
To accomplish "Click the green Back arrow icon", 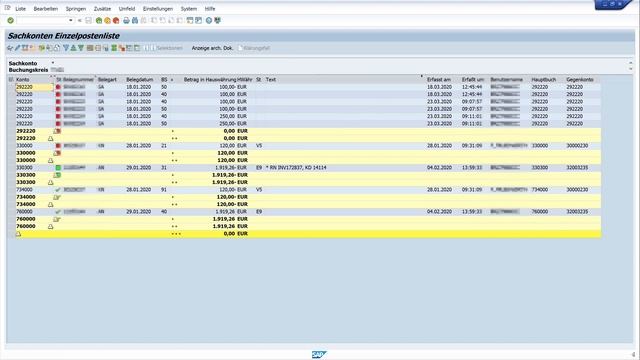I will (99, 20).
